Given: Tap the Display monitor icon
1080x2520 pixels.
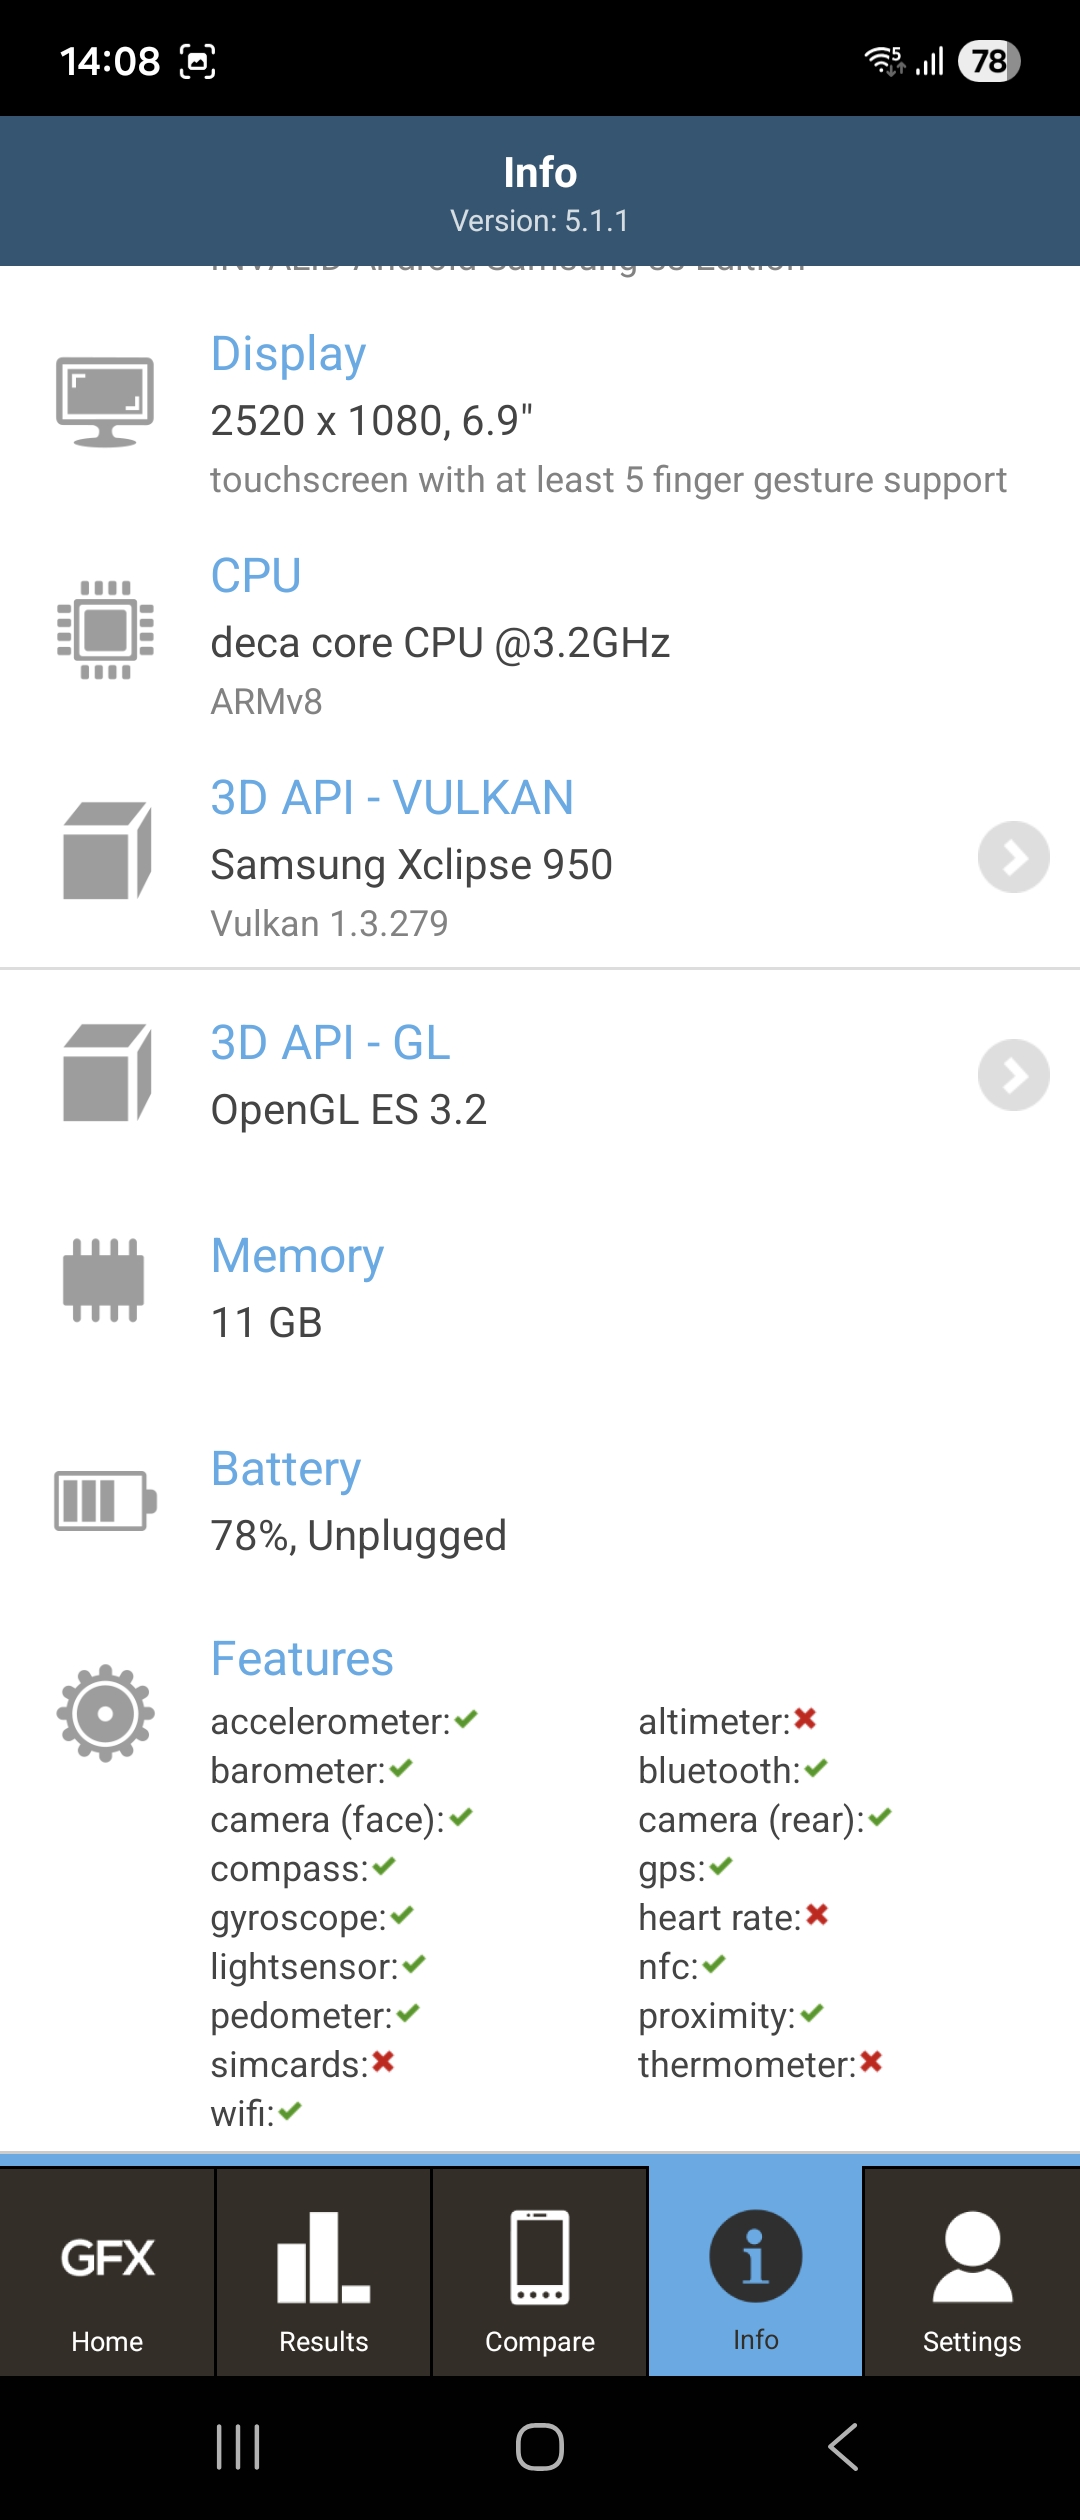Looking at the screenshot, I should 105,401.
